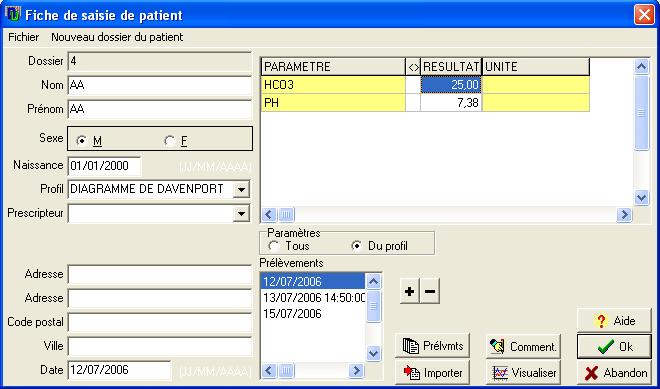Open Aide help with question mark
660x389 pixels.
pos(615,321)
